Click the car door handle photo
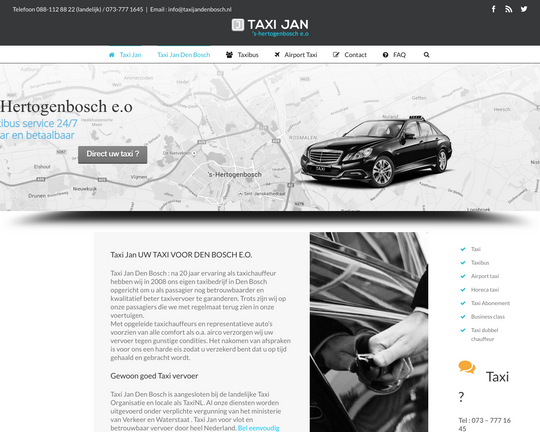The height and width of the screenshot is (432, 540). pyautogui.click(x=369, y=332)
